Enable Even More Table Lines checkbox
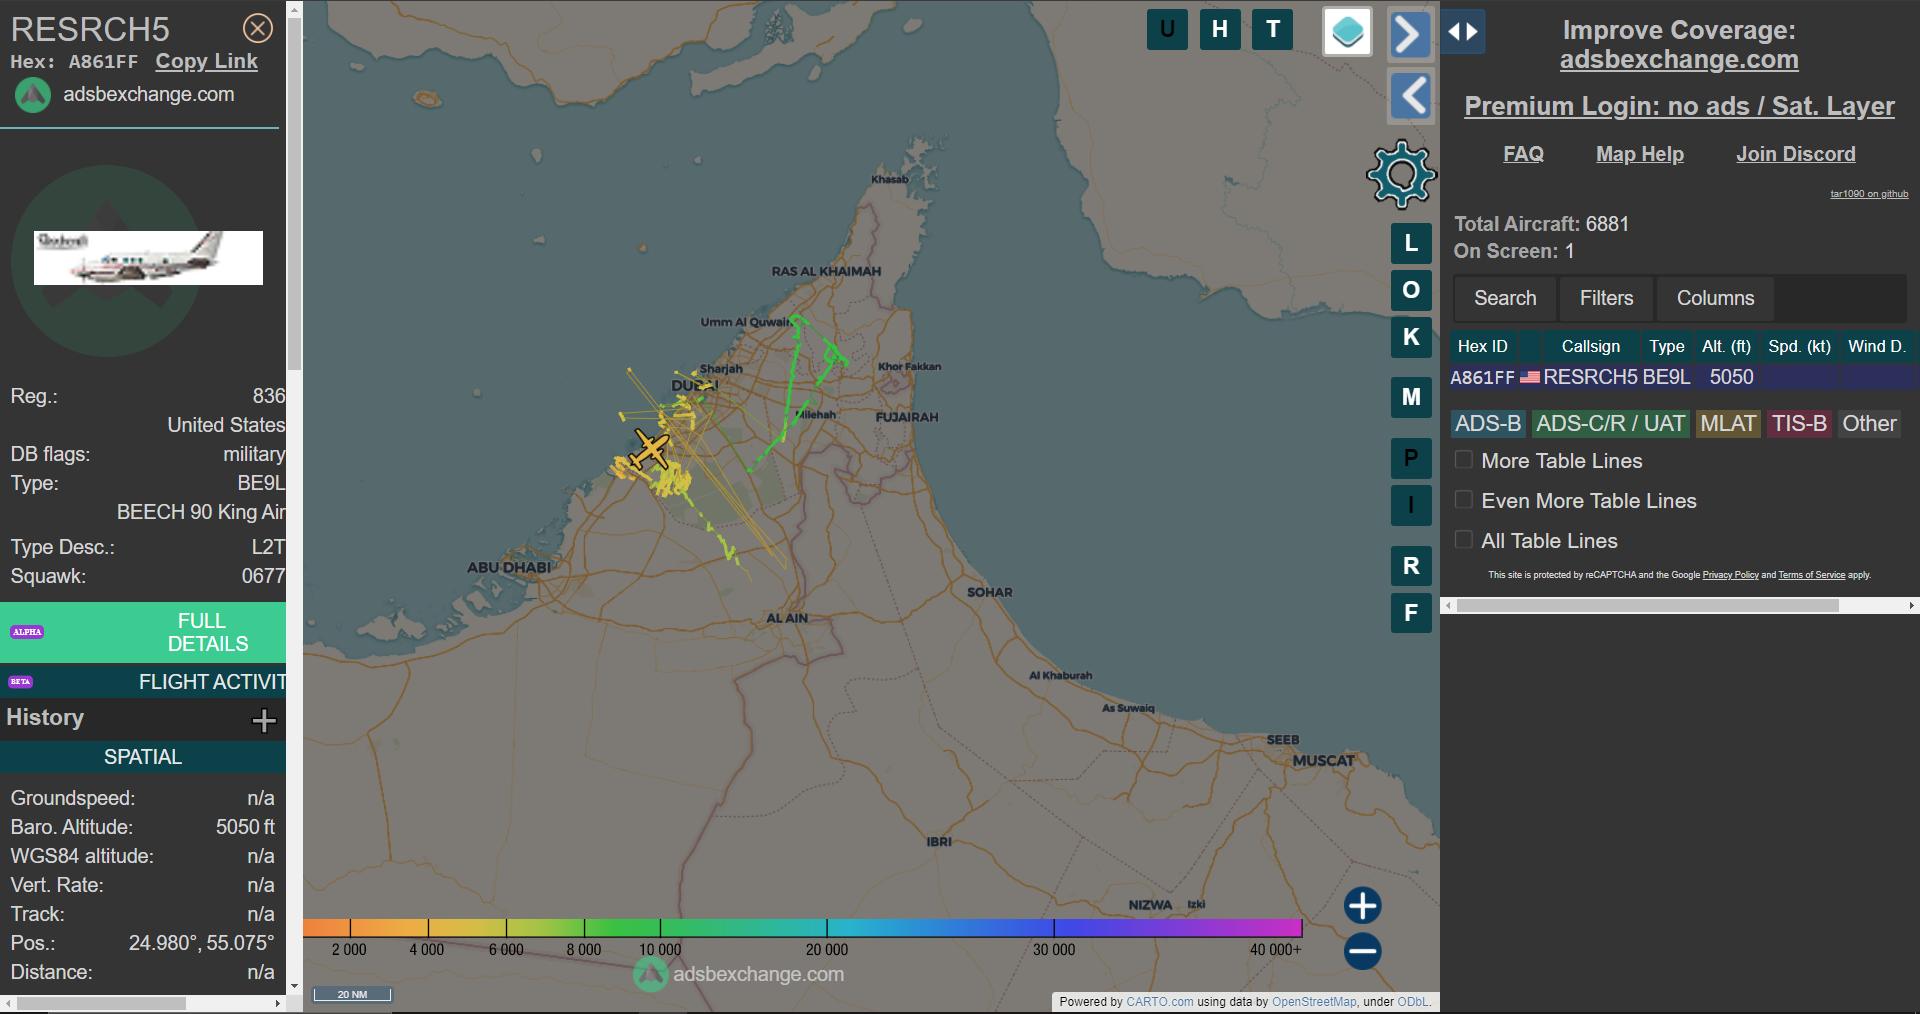This screenshot has height=1014, width=1920. point(1463,500)
